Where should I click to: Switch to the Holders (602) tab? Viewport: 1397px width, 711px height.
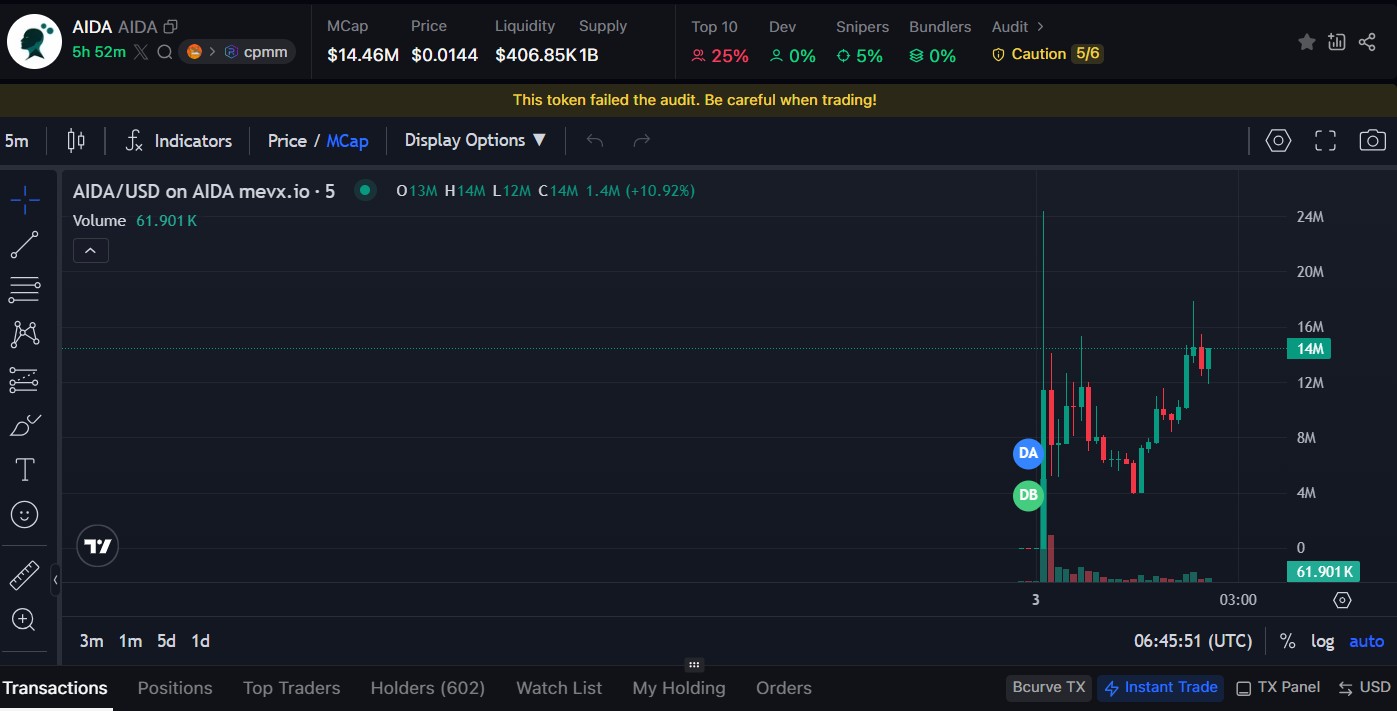click(x=427, y=688)
